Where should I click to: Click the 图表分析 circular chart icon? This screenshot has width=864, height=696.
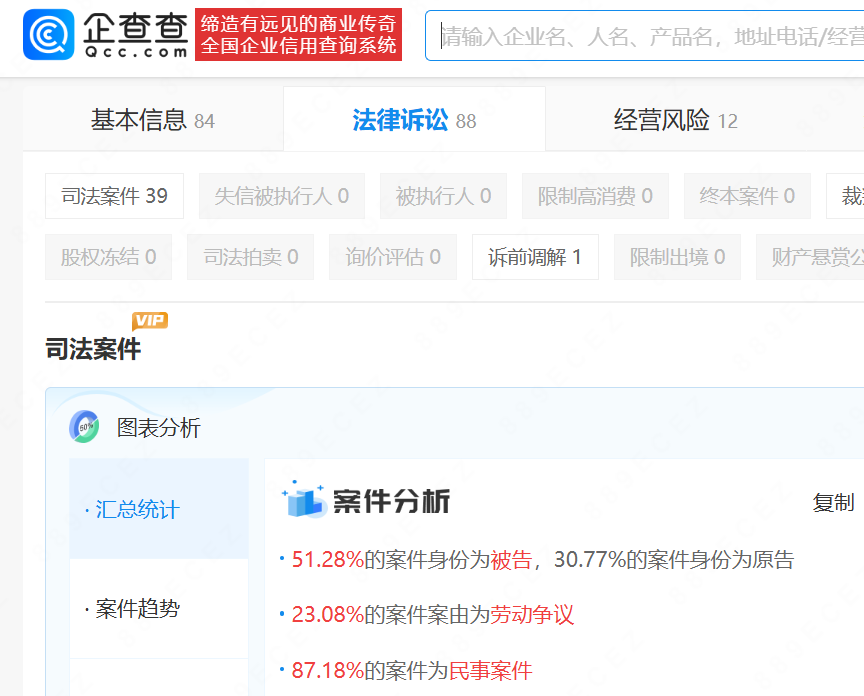[84, 427]
